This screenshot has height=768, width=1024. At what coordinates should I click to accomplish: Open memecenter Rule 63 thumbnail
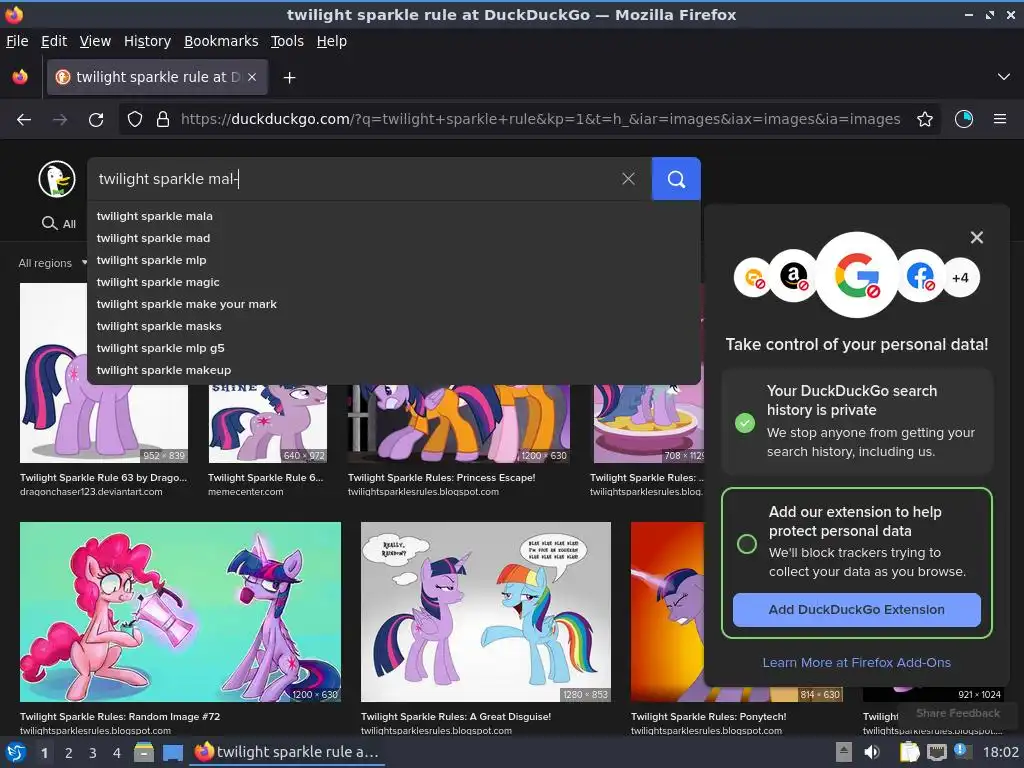coord(268,424)
